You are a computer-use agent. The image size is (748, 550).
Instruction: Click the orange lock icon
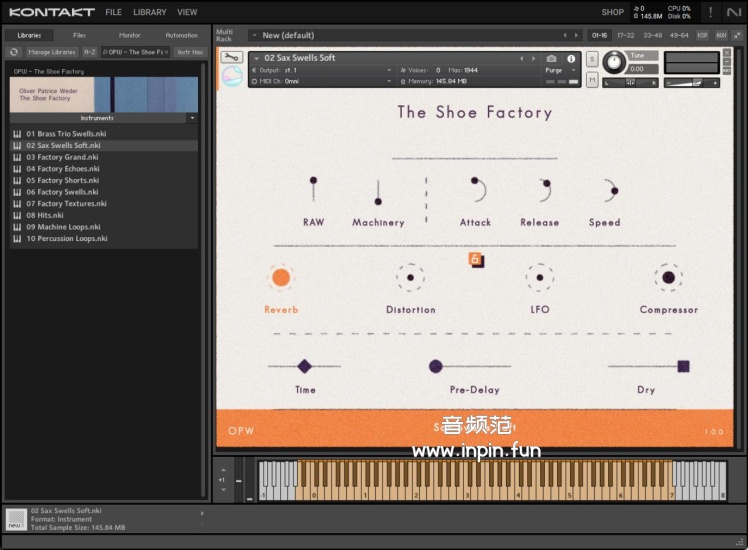[x=476, y=260]
